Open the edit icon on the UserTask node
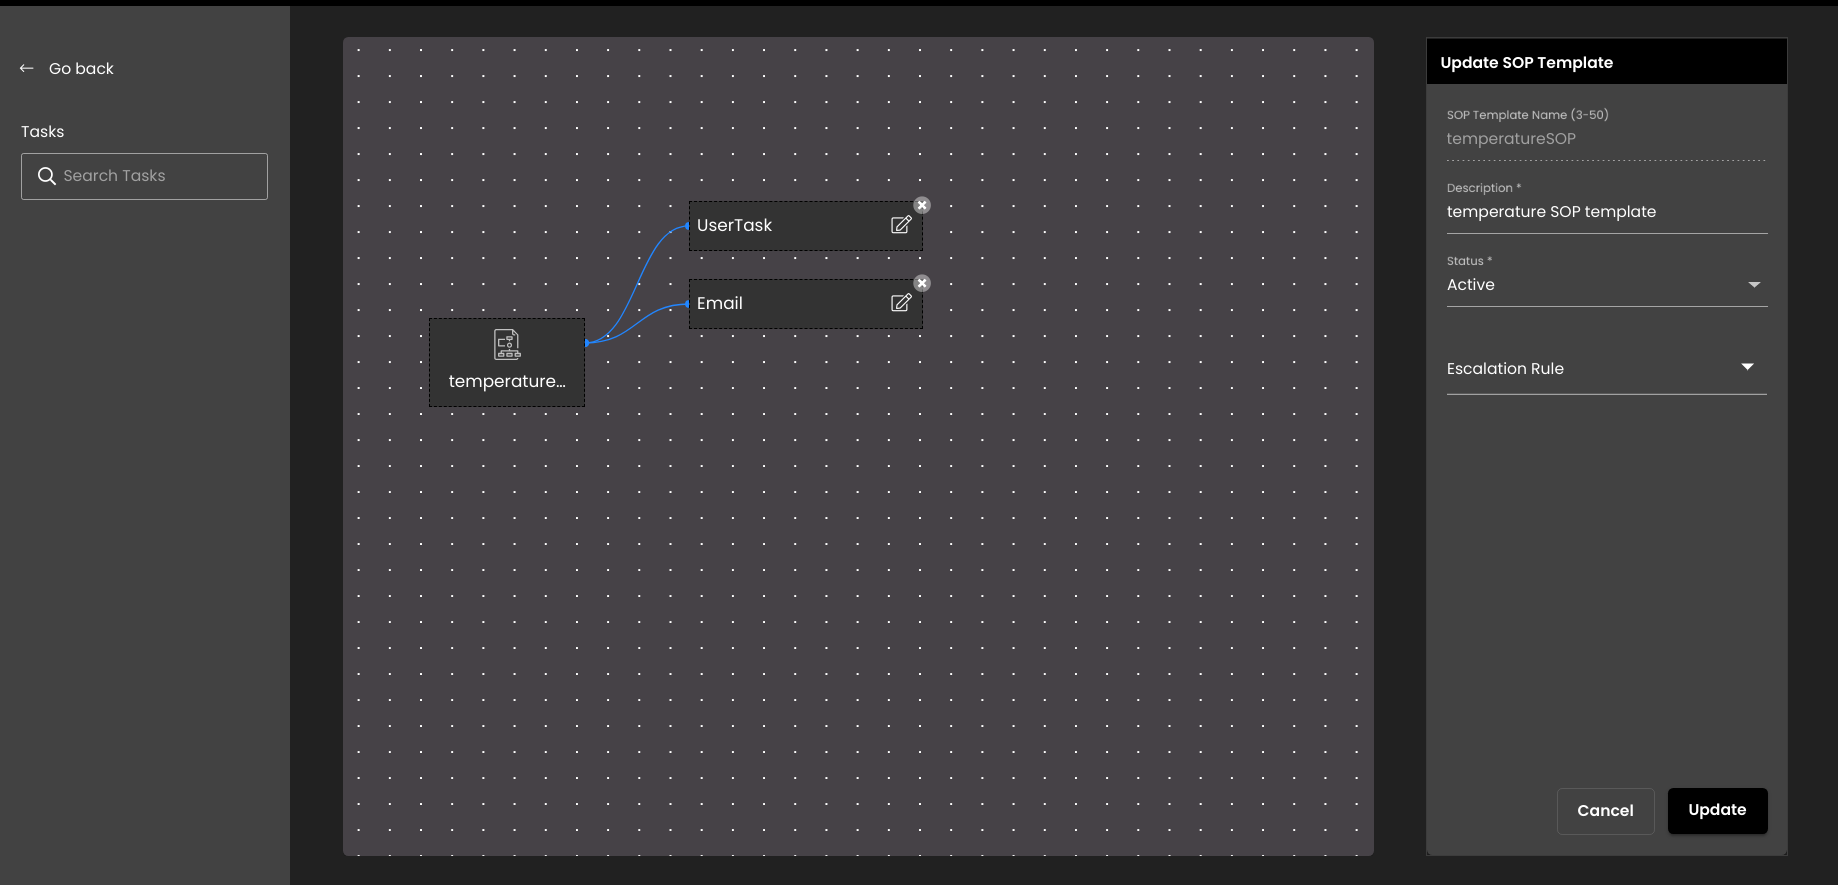1838x885 pixels. [901, 225]
